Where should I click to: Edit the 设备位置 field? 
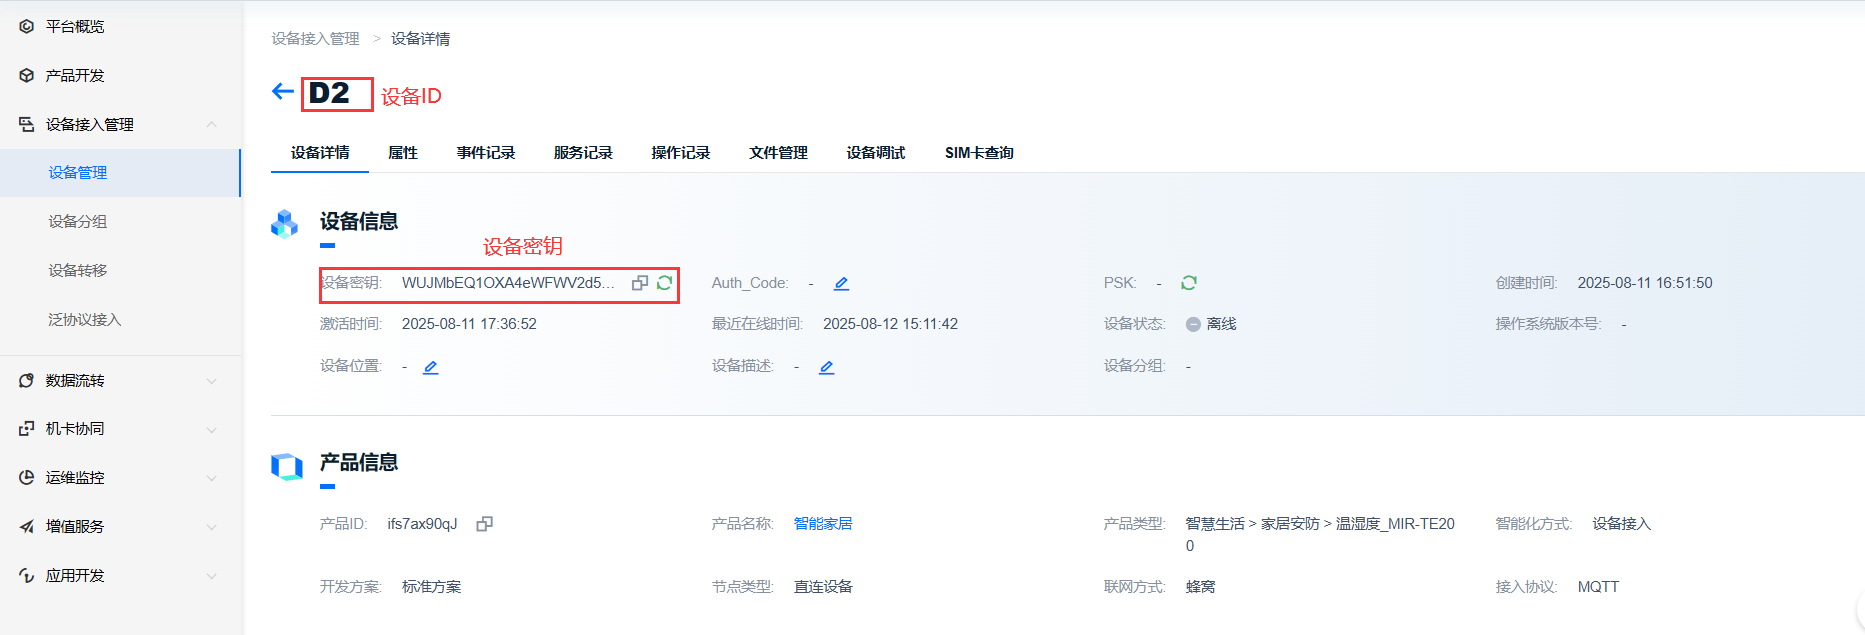[430, 367]
